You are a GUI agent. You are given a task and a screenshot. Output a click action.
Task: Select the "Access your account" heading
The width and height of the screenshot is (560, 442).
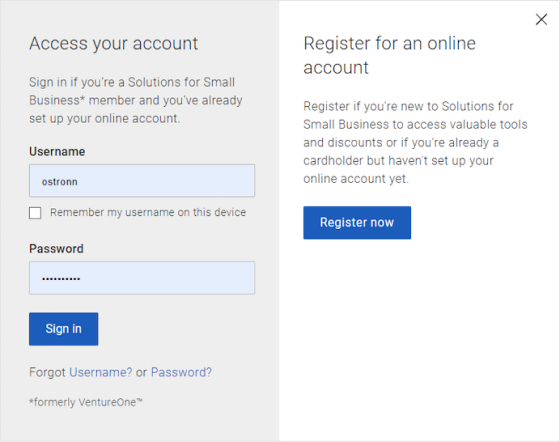click(x=114, y=44)
